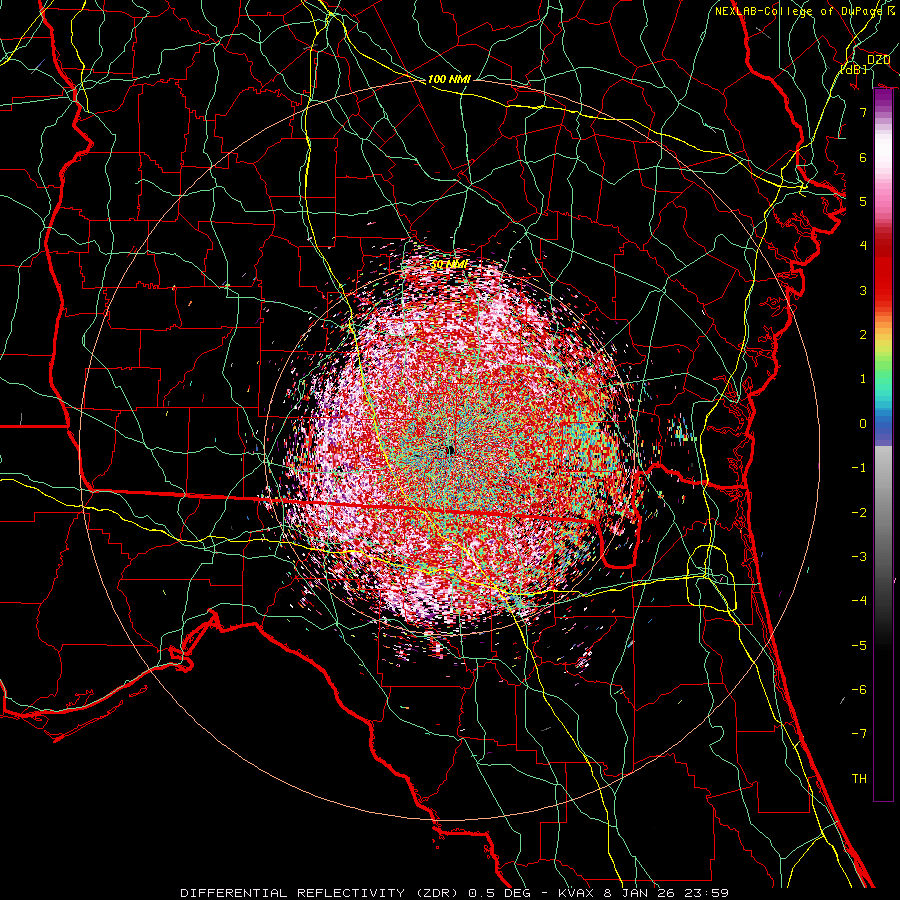Click the "100 NMI" range ring label
Screen dimensions: 900x900
(x=449, y=79)
